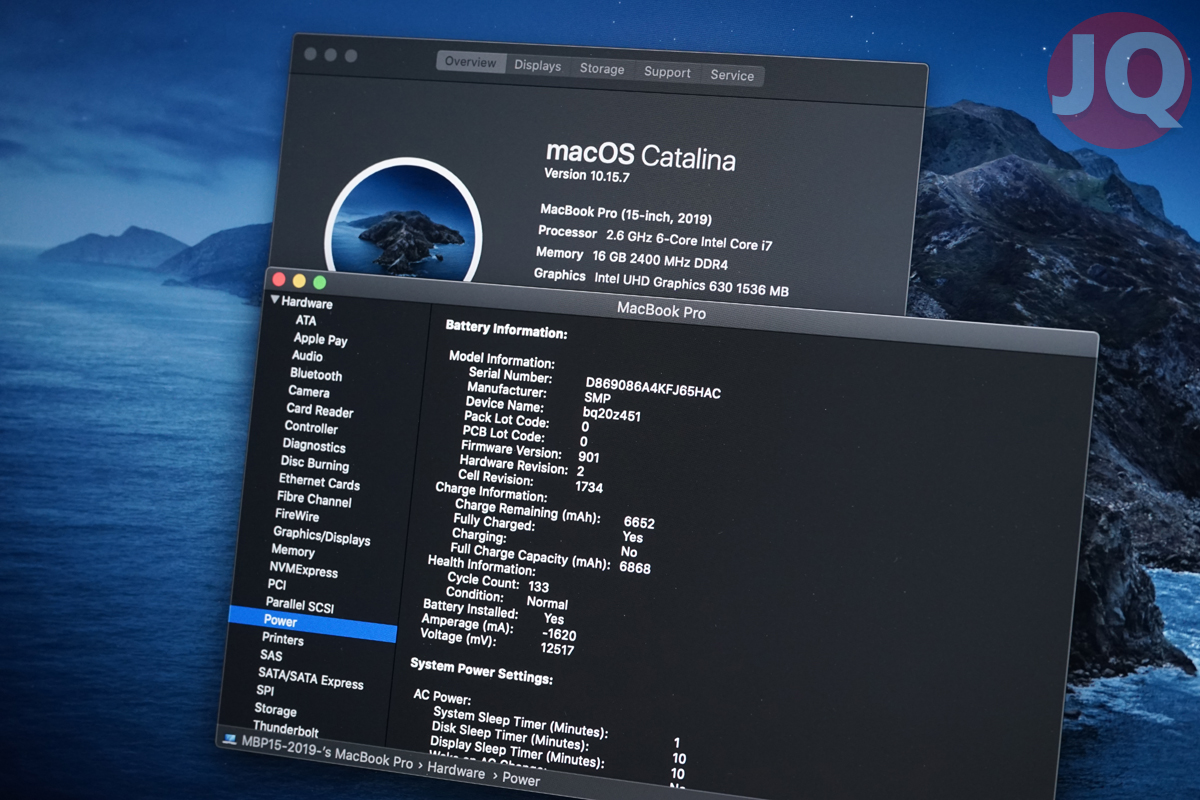Click the MacBook Pro window title
Screen dimensions: 1200x800
point(661,311)
